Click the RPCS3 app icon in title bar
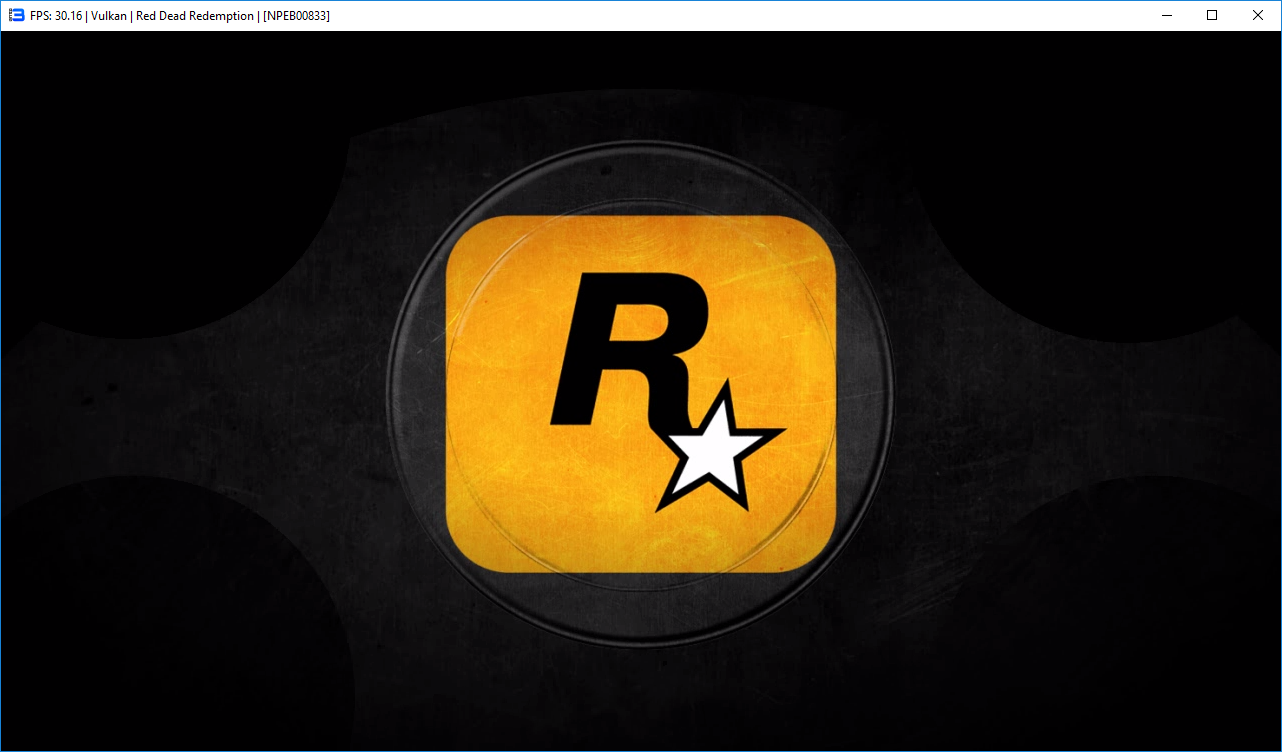This screenshot has height=752, width=1282. pyautogui.click(x=16, y=15)
